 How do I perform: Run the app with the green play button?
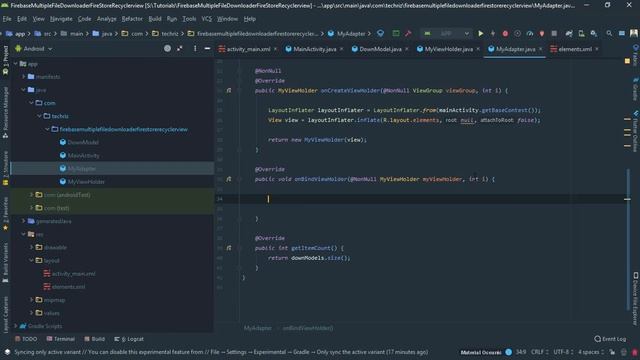(481, 33)
